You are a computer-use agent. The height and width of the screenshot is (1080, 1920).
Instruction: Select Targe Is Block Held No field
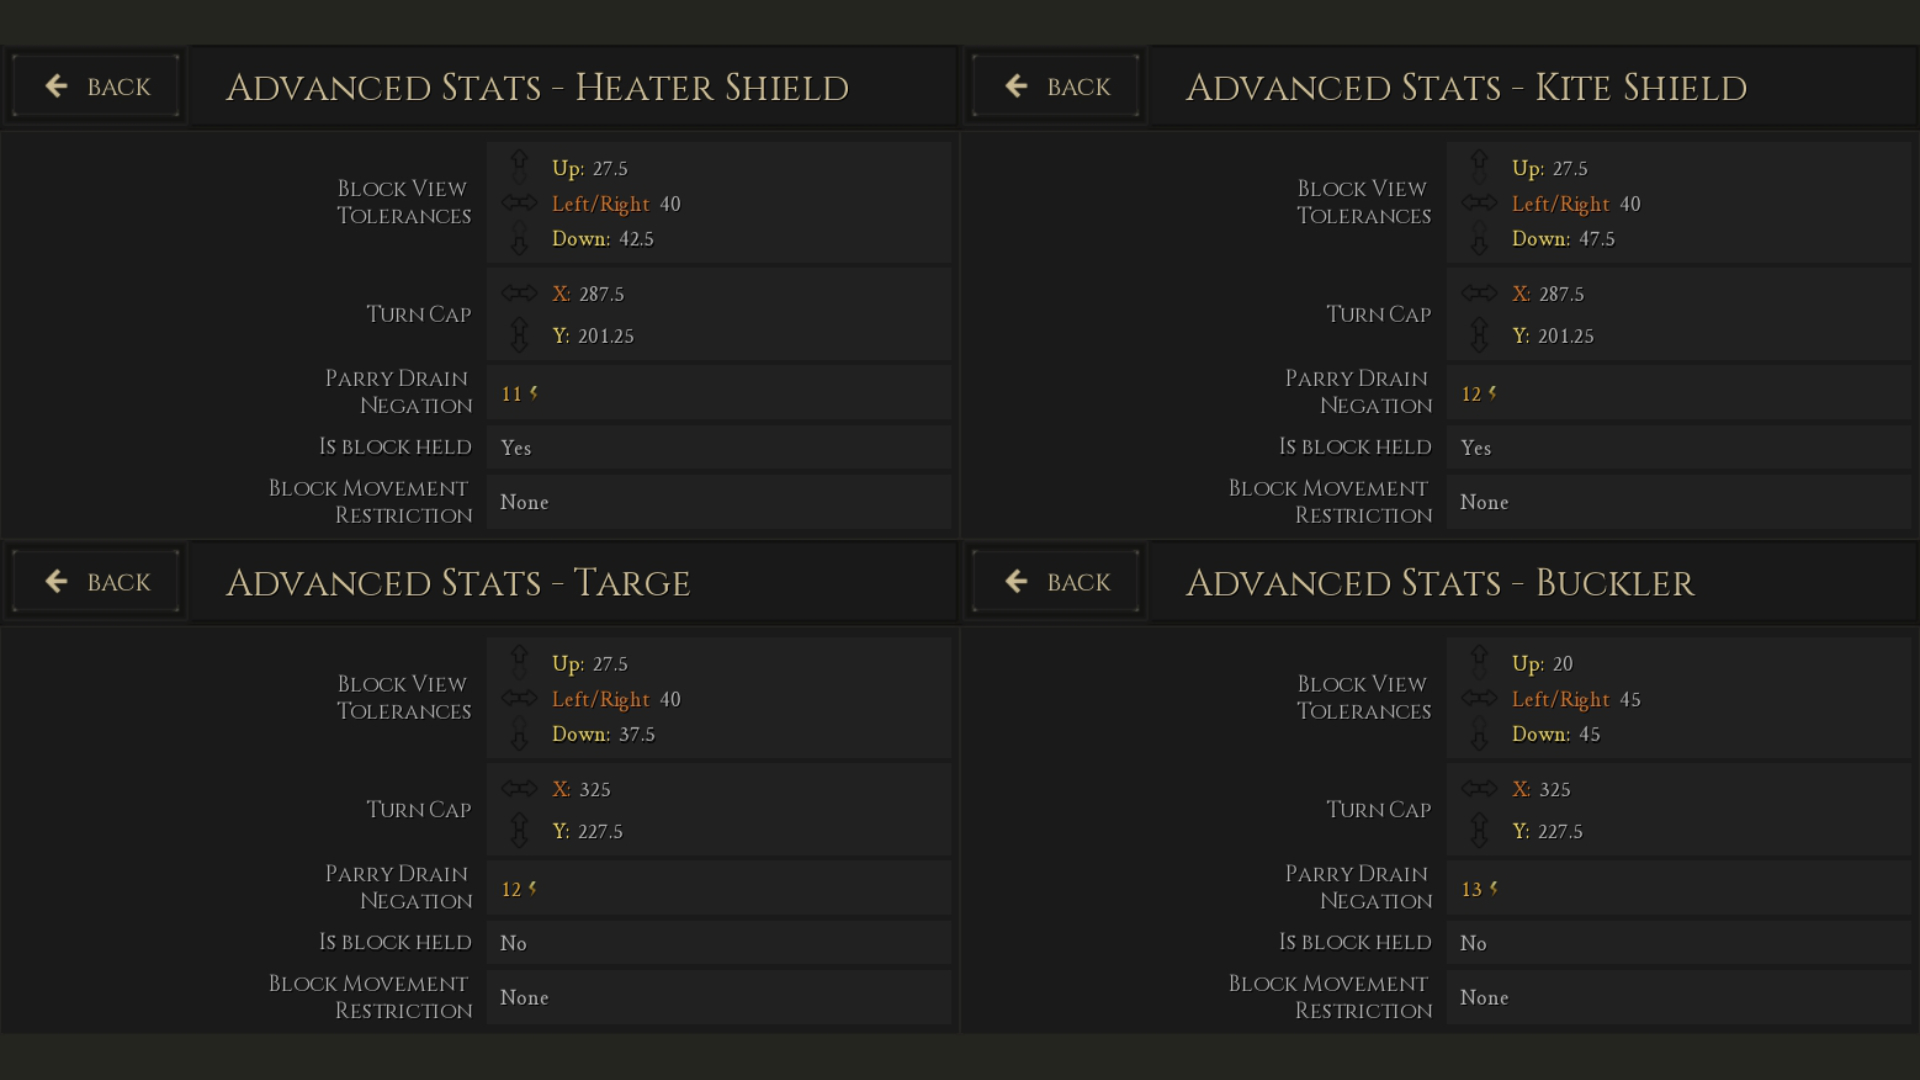point(719,942)
